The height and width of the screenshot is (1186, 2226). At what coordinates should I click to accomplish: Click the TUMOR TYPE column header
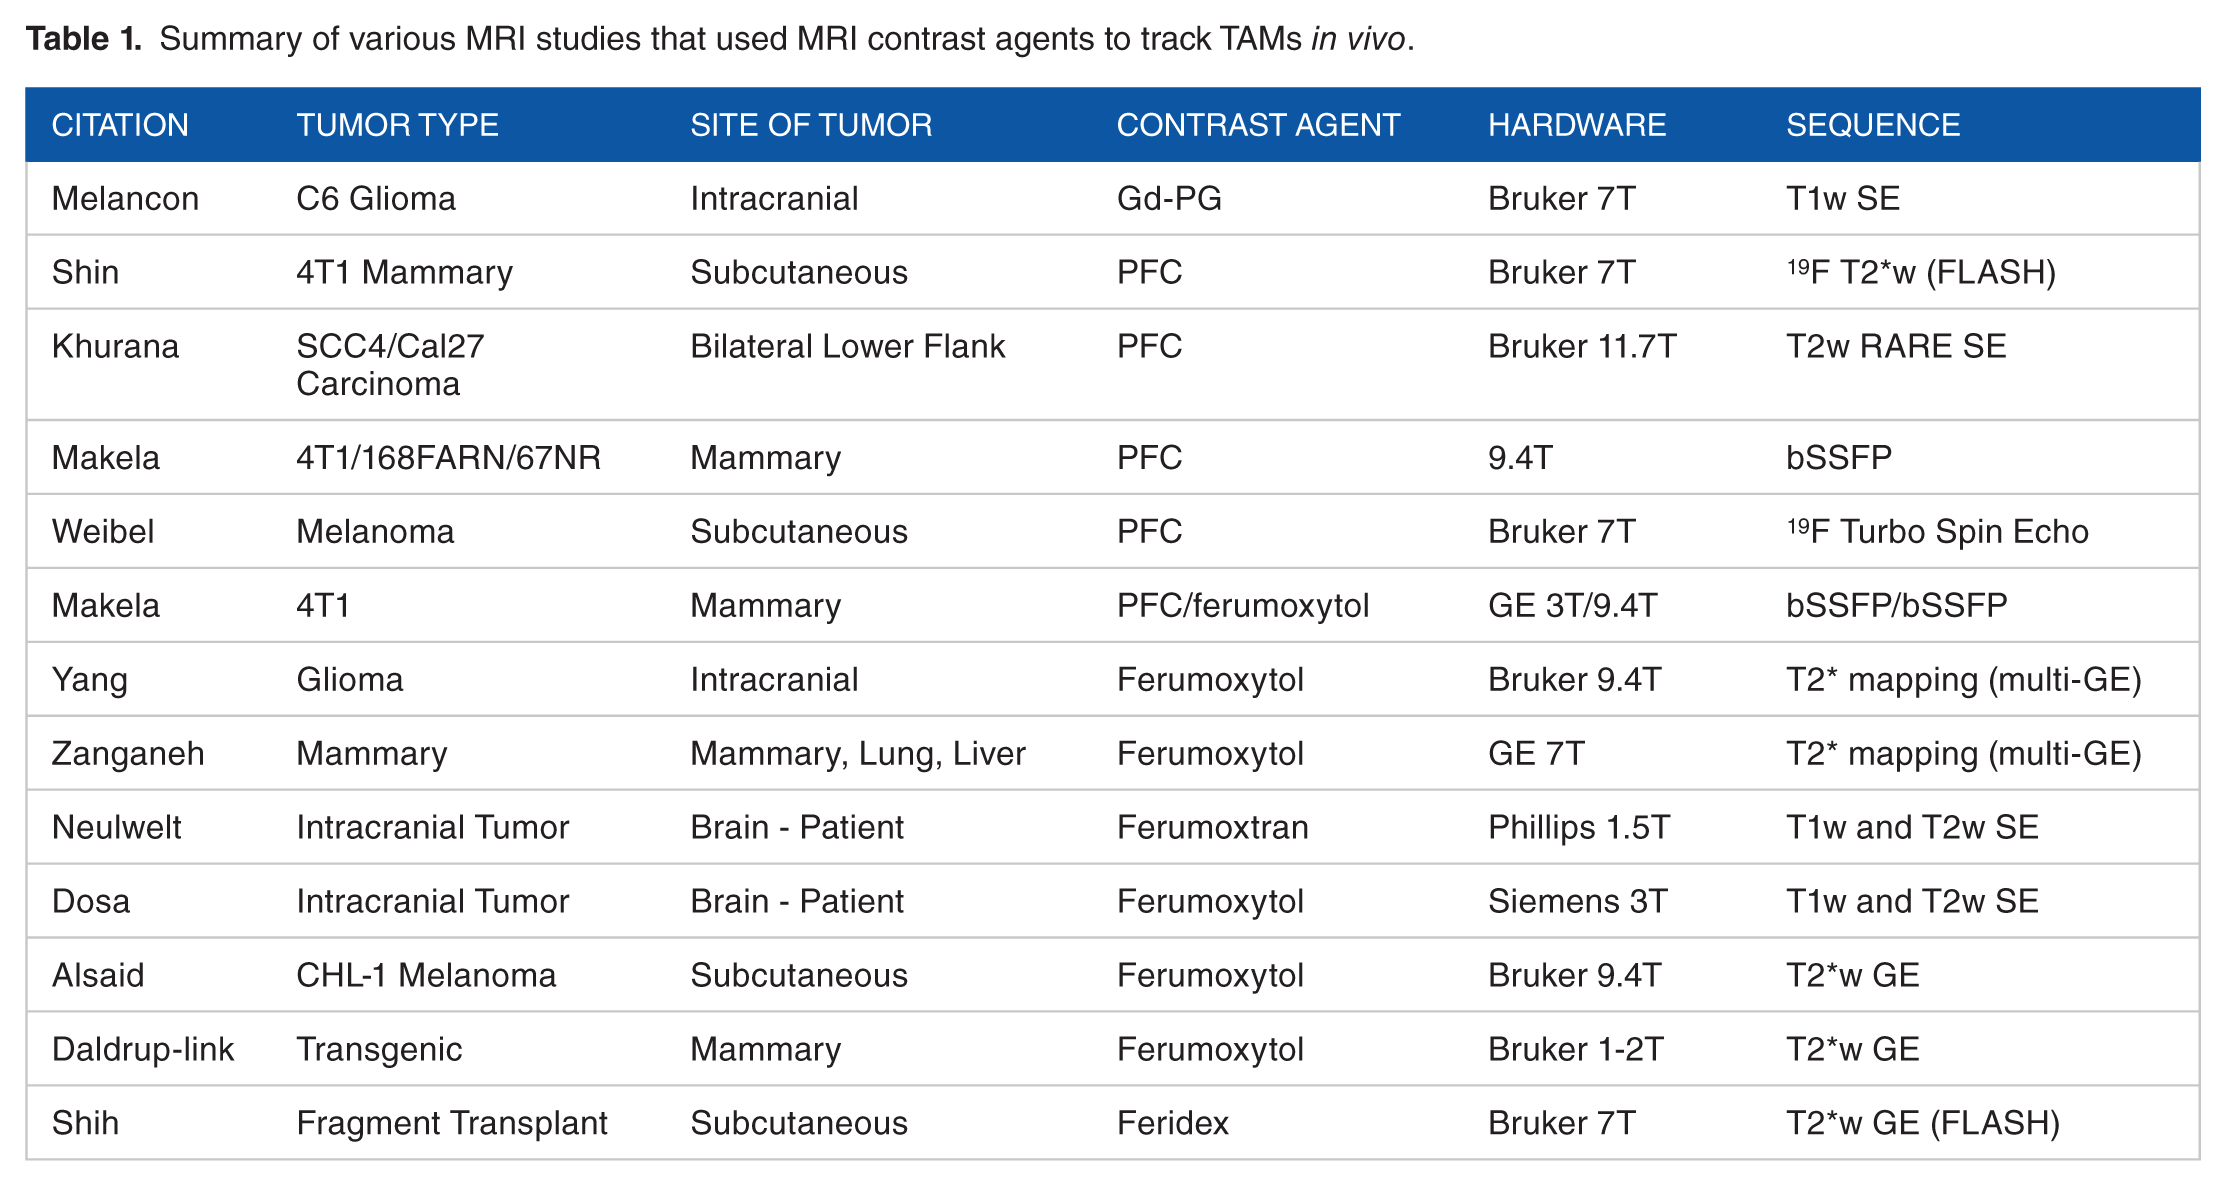(397, 125)
